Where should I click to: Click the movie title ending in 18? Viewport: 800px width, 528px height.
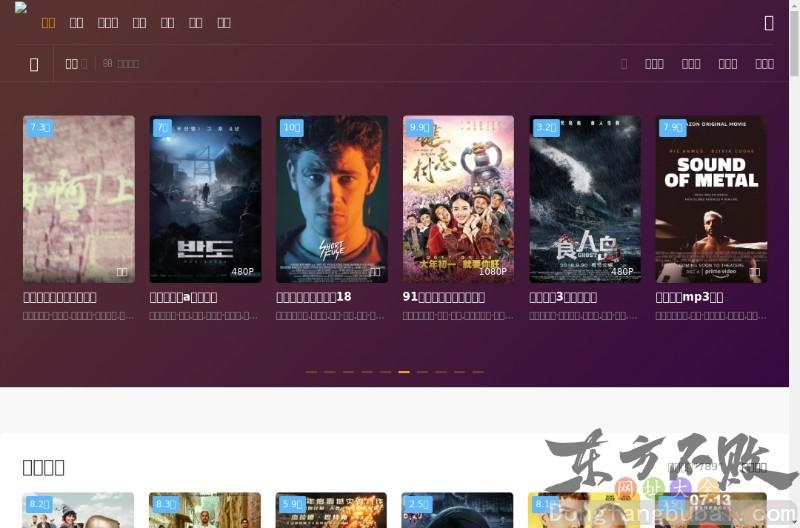click(x=314, y=297)
